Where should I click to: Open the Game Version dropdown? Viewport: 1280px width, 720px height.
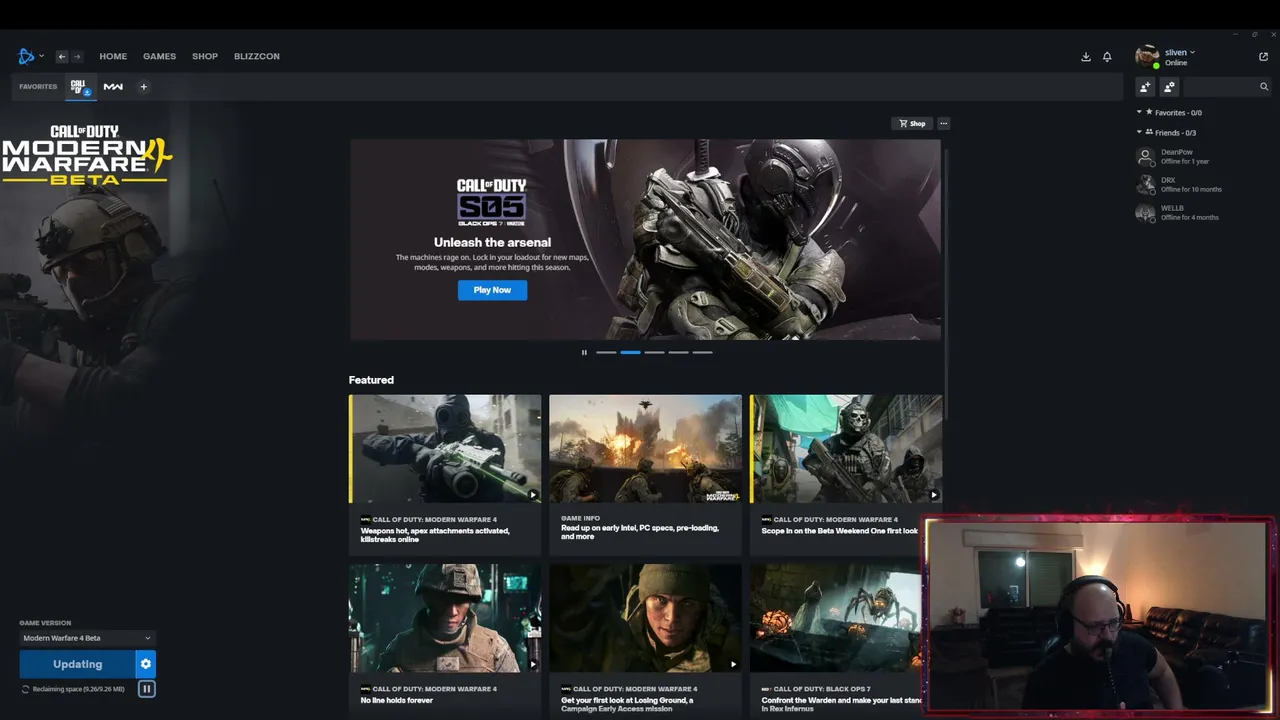[87, 638]
